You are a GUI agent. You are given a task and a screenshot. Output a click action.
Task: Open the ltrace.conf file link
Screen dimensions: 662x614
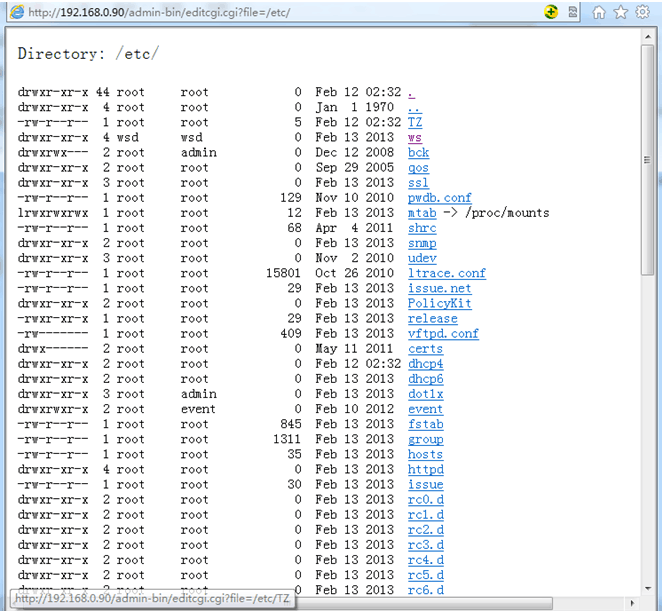tap(446, 273)
